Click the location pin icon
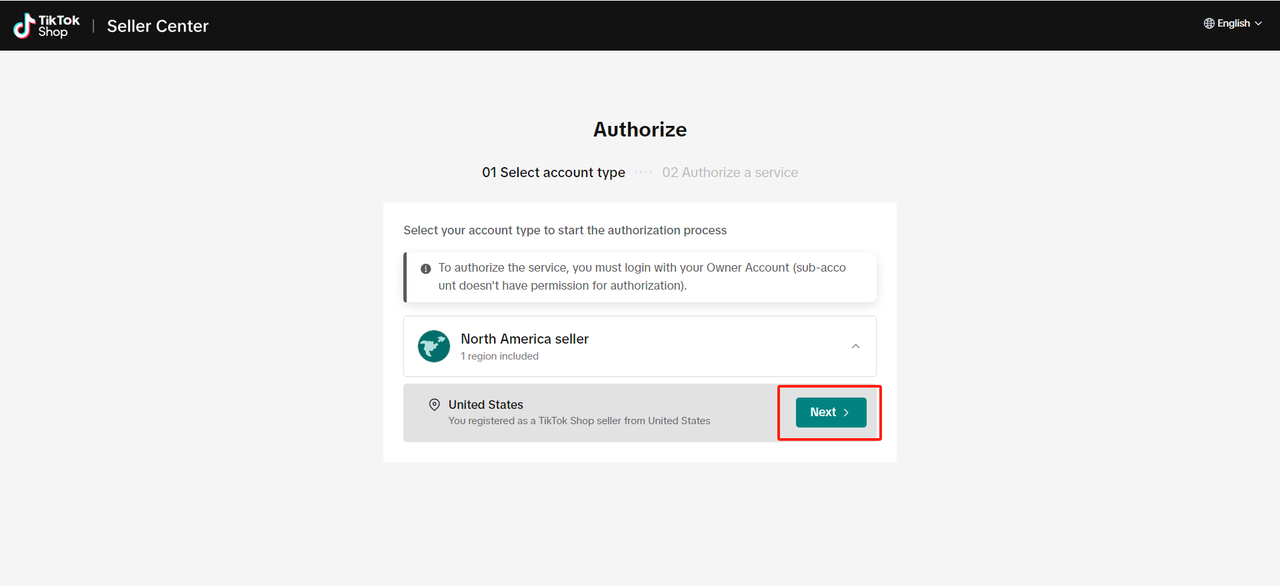Screen dimensions: 1280x586 click(x=434, y=405)
